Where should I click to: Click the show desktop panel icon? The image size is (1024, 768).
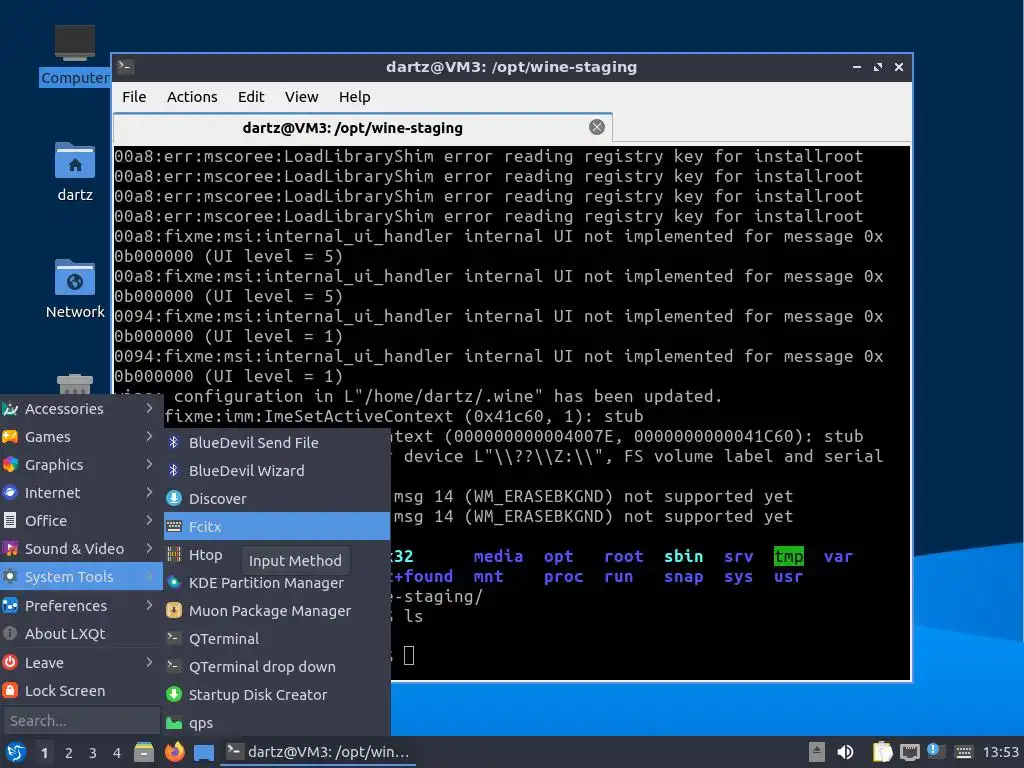click(x=204, y=752)
